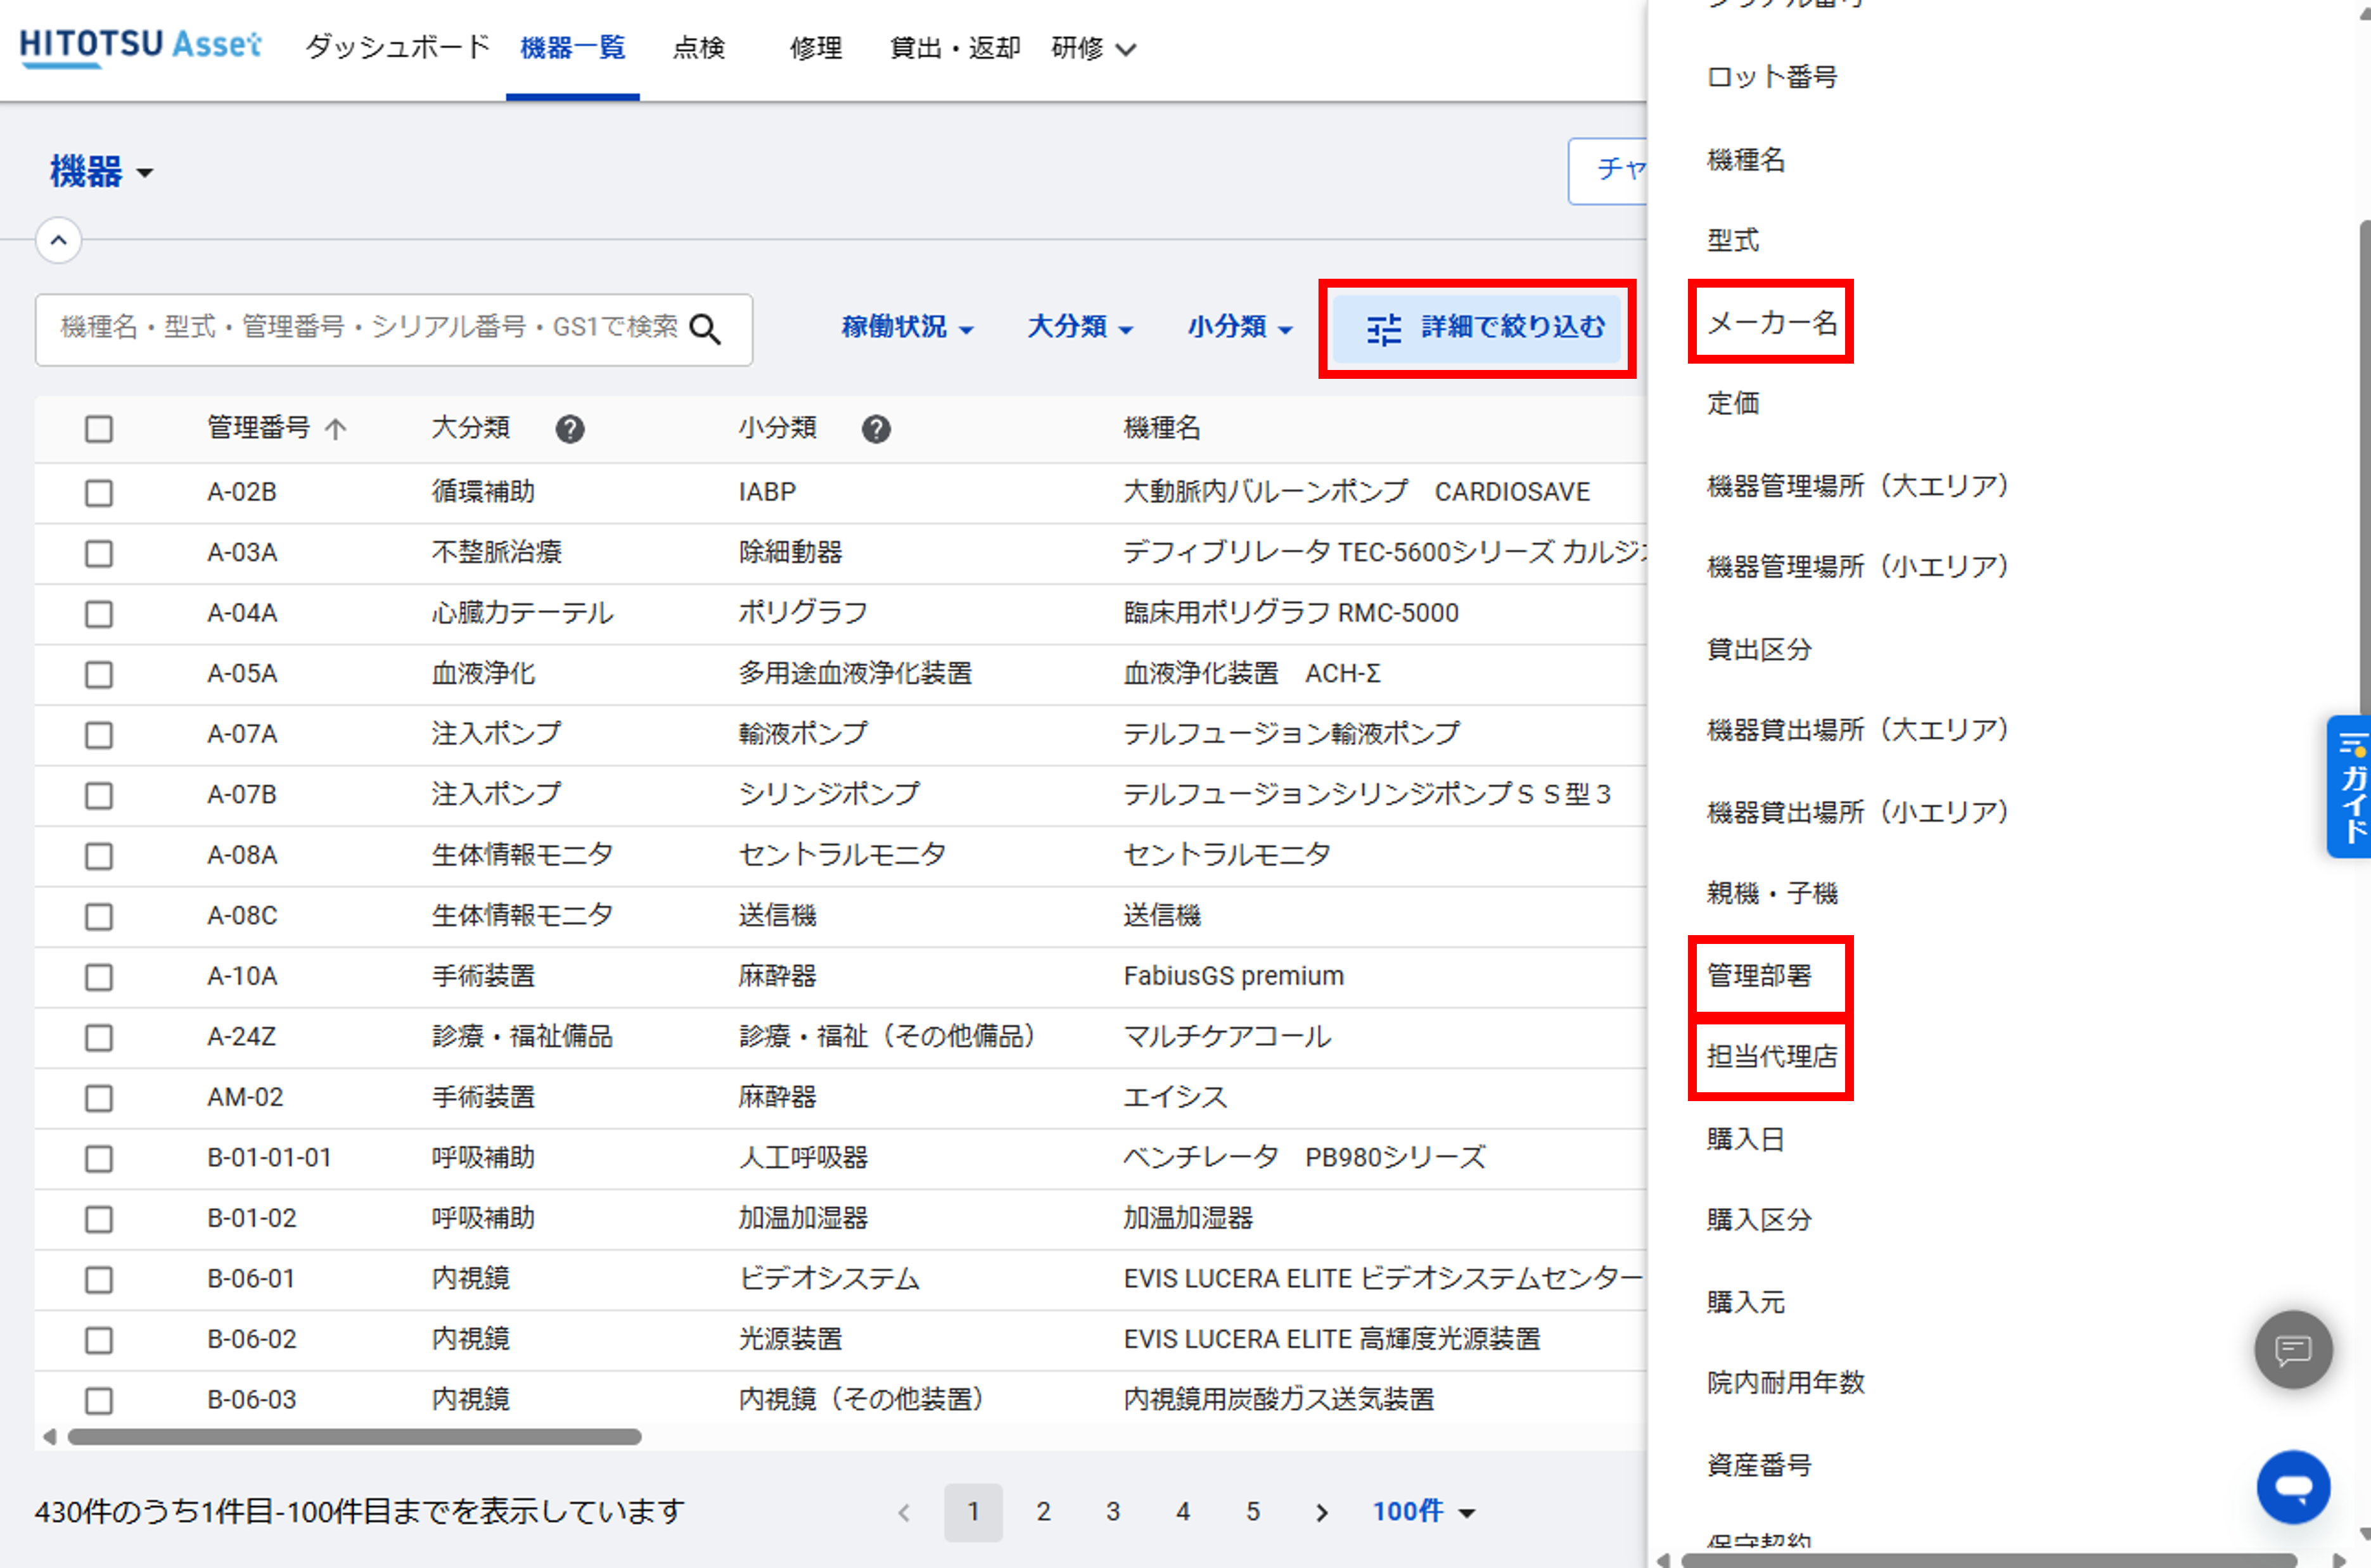This screenshot has height=1568, width=2371.
Task: Select 機種名 in filter panel
Action: point(1745,159)
